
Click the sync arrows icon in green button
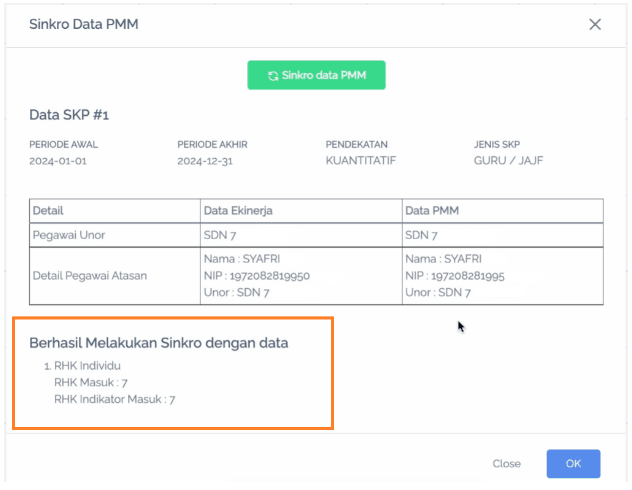pos(272,75)
